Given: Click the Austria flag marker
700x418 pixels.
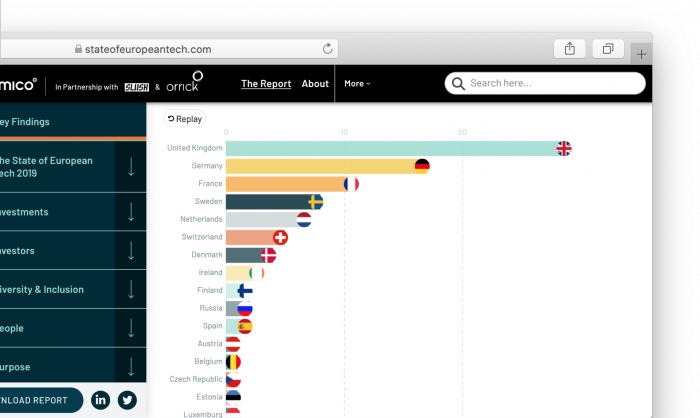Looking at the screenshot, I should click(x=233, y=344).
